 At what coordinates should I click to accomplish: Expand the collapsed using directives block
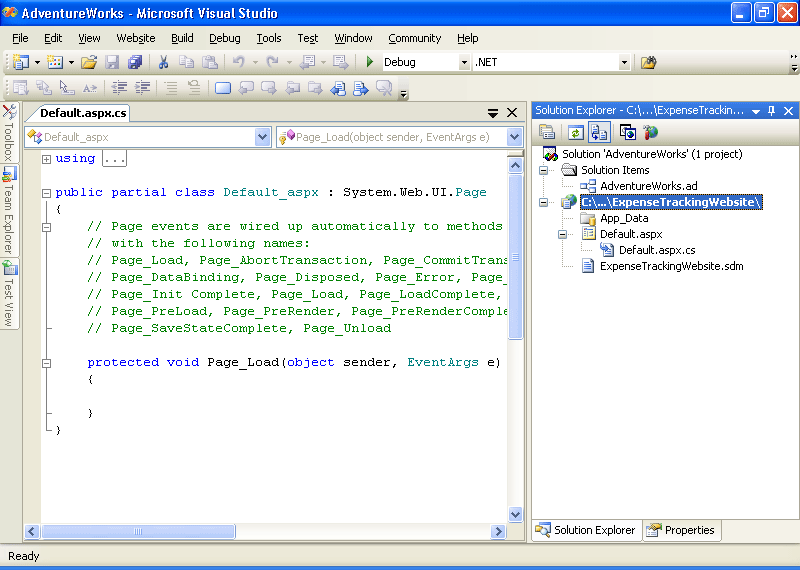(x=46, y=159)
